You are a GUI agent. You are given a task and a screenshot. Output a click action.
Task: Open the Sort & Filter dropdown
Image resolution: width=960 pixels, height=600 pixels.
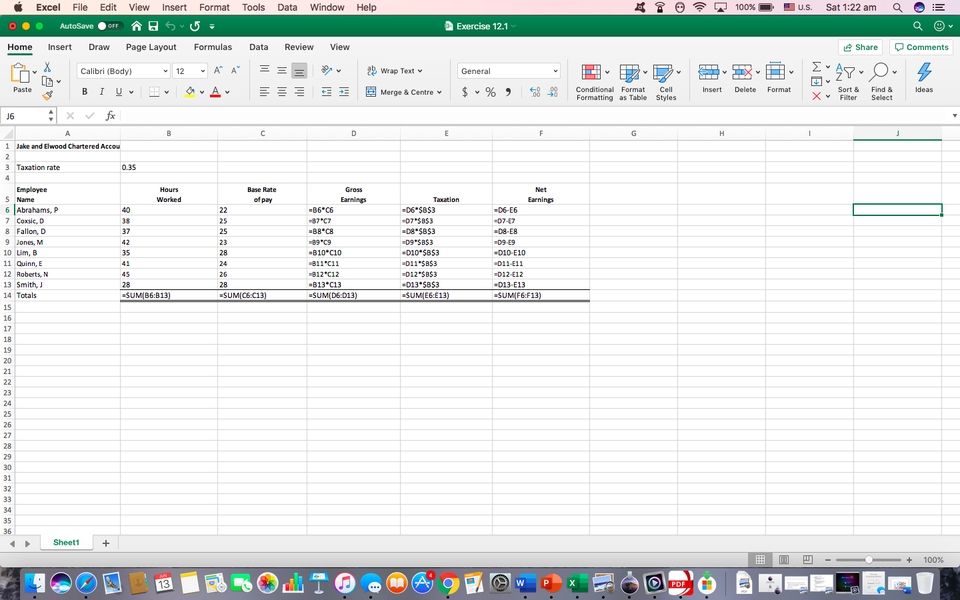coord(849,81)
